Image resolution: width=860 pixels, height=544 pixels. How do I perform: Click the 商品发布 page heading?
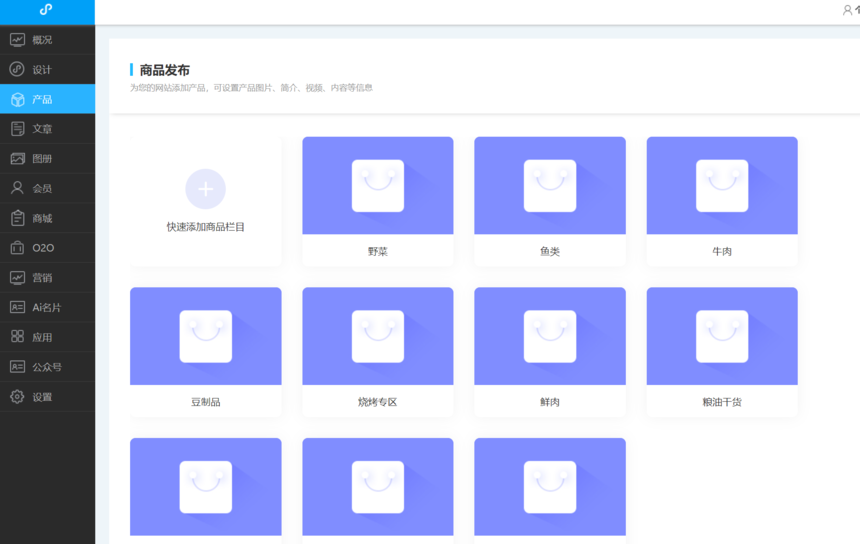coord(165,70)
